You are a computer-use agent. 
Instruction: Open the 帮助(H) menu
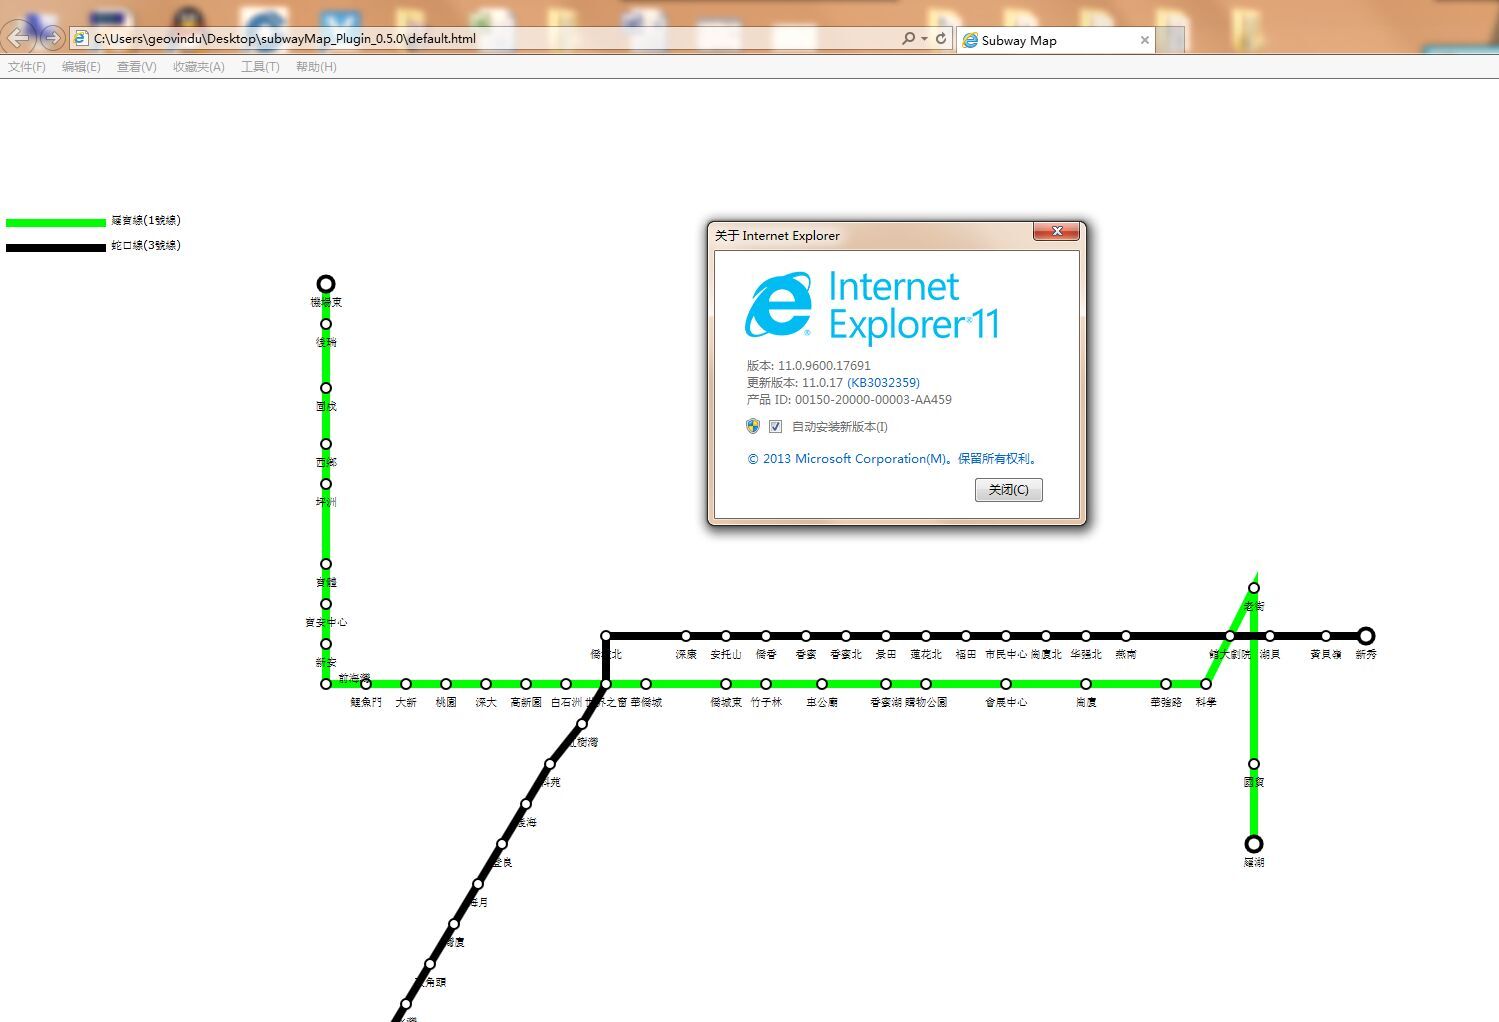coord(316,67)
